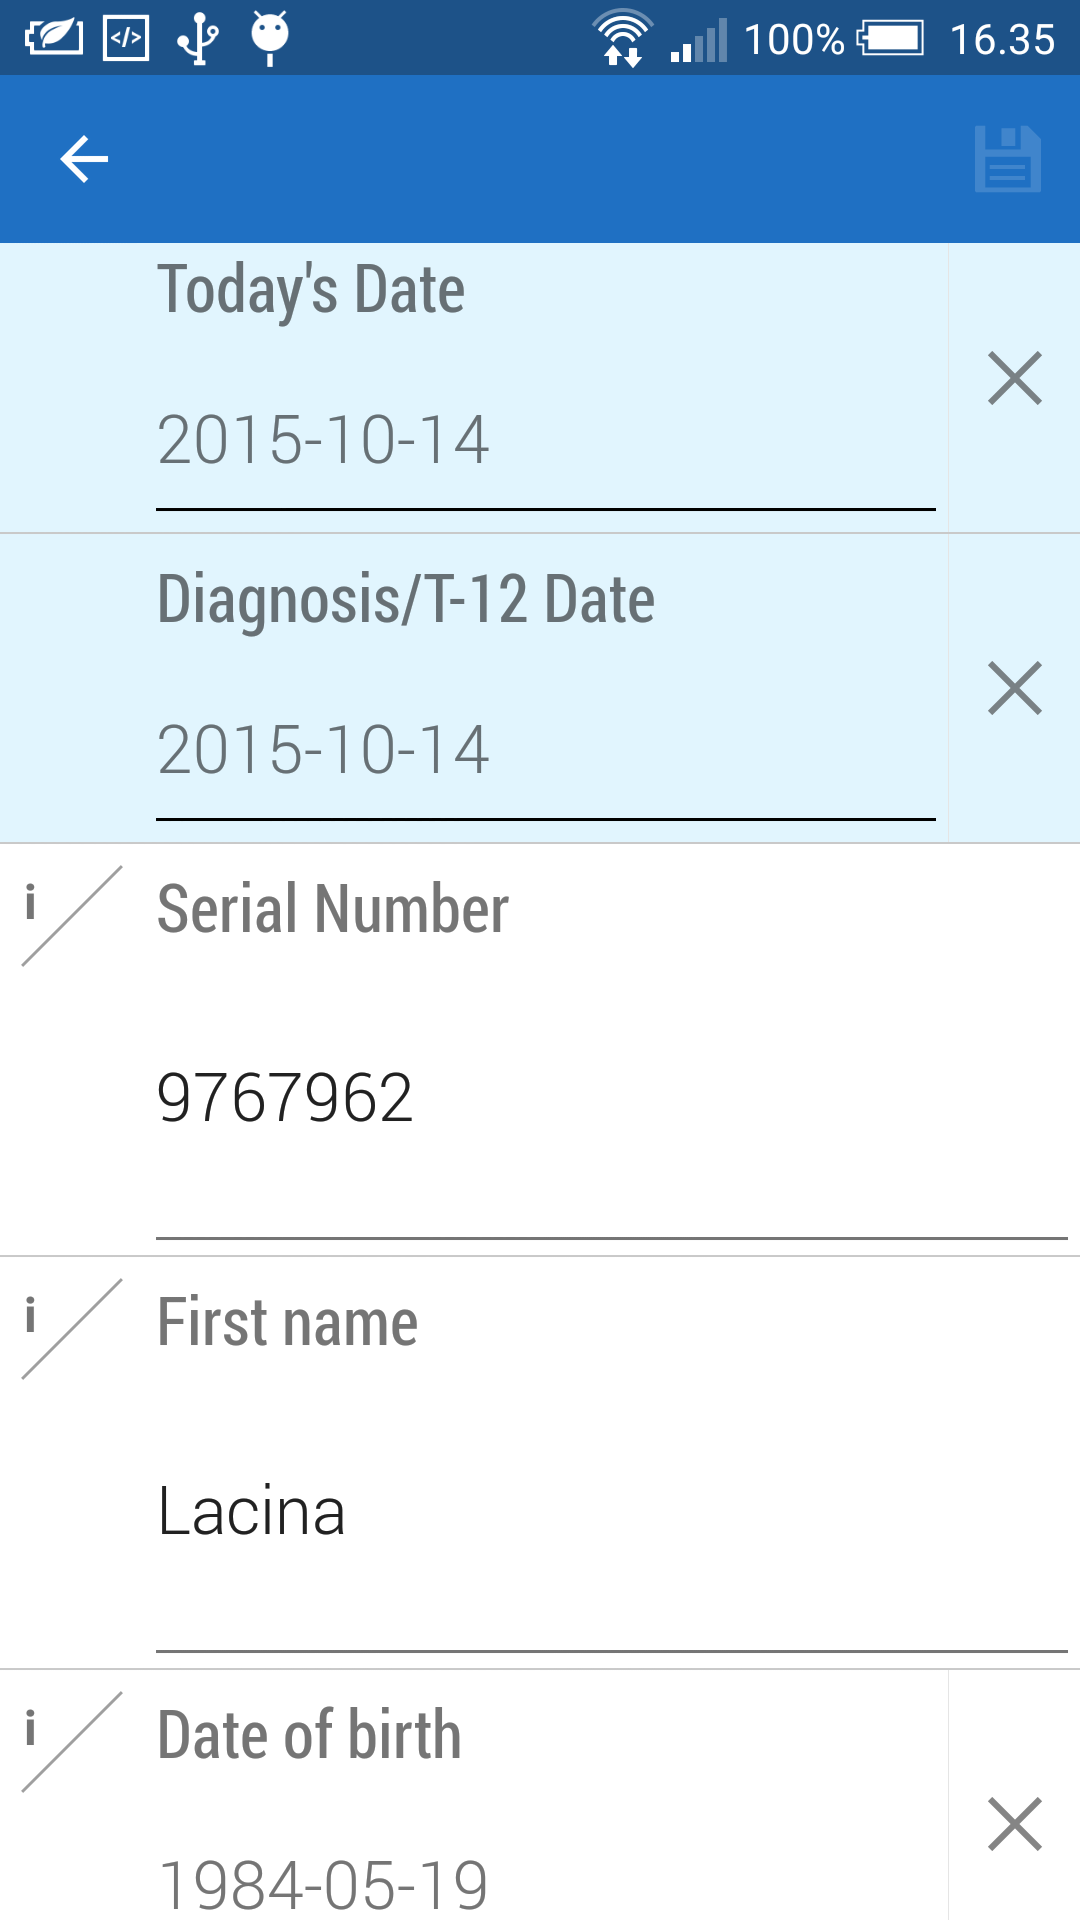The height and width of the screenshot is (1920, 1080).
Task: Tap the Android debug status icon
Action: pos(269,38)
